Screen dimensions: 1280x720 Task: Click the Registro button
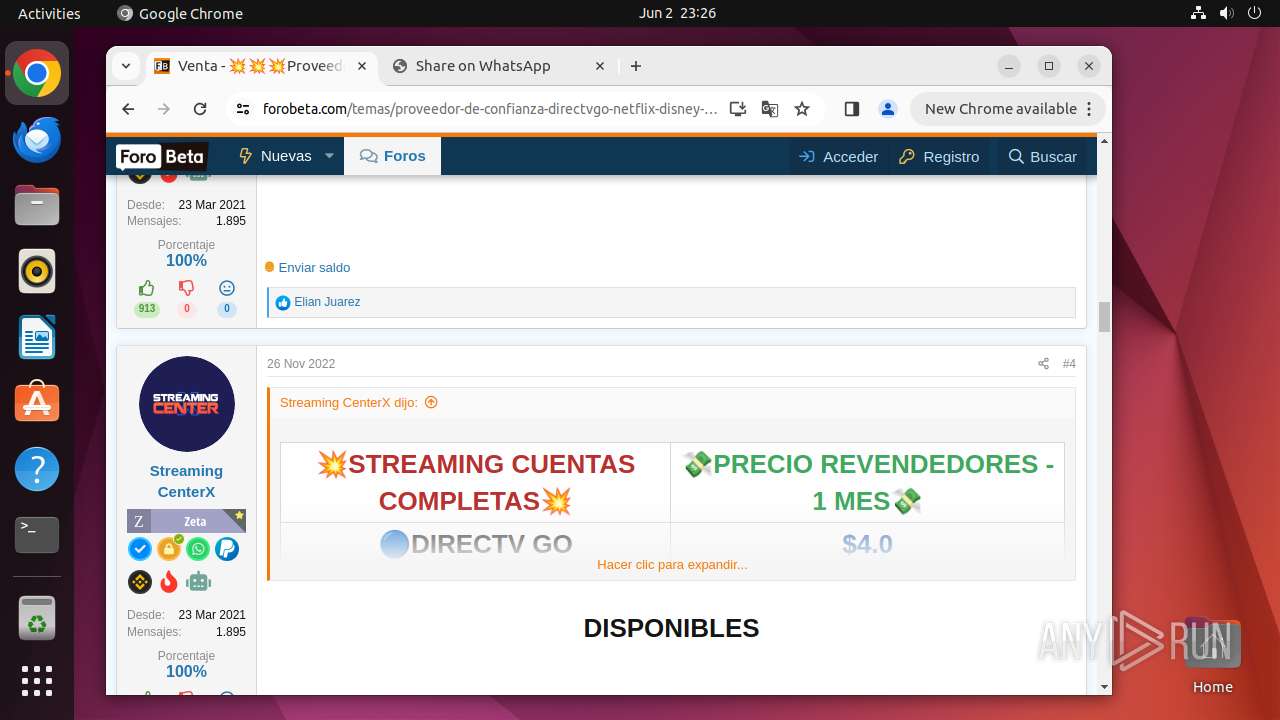point(939,156)
